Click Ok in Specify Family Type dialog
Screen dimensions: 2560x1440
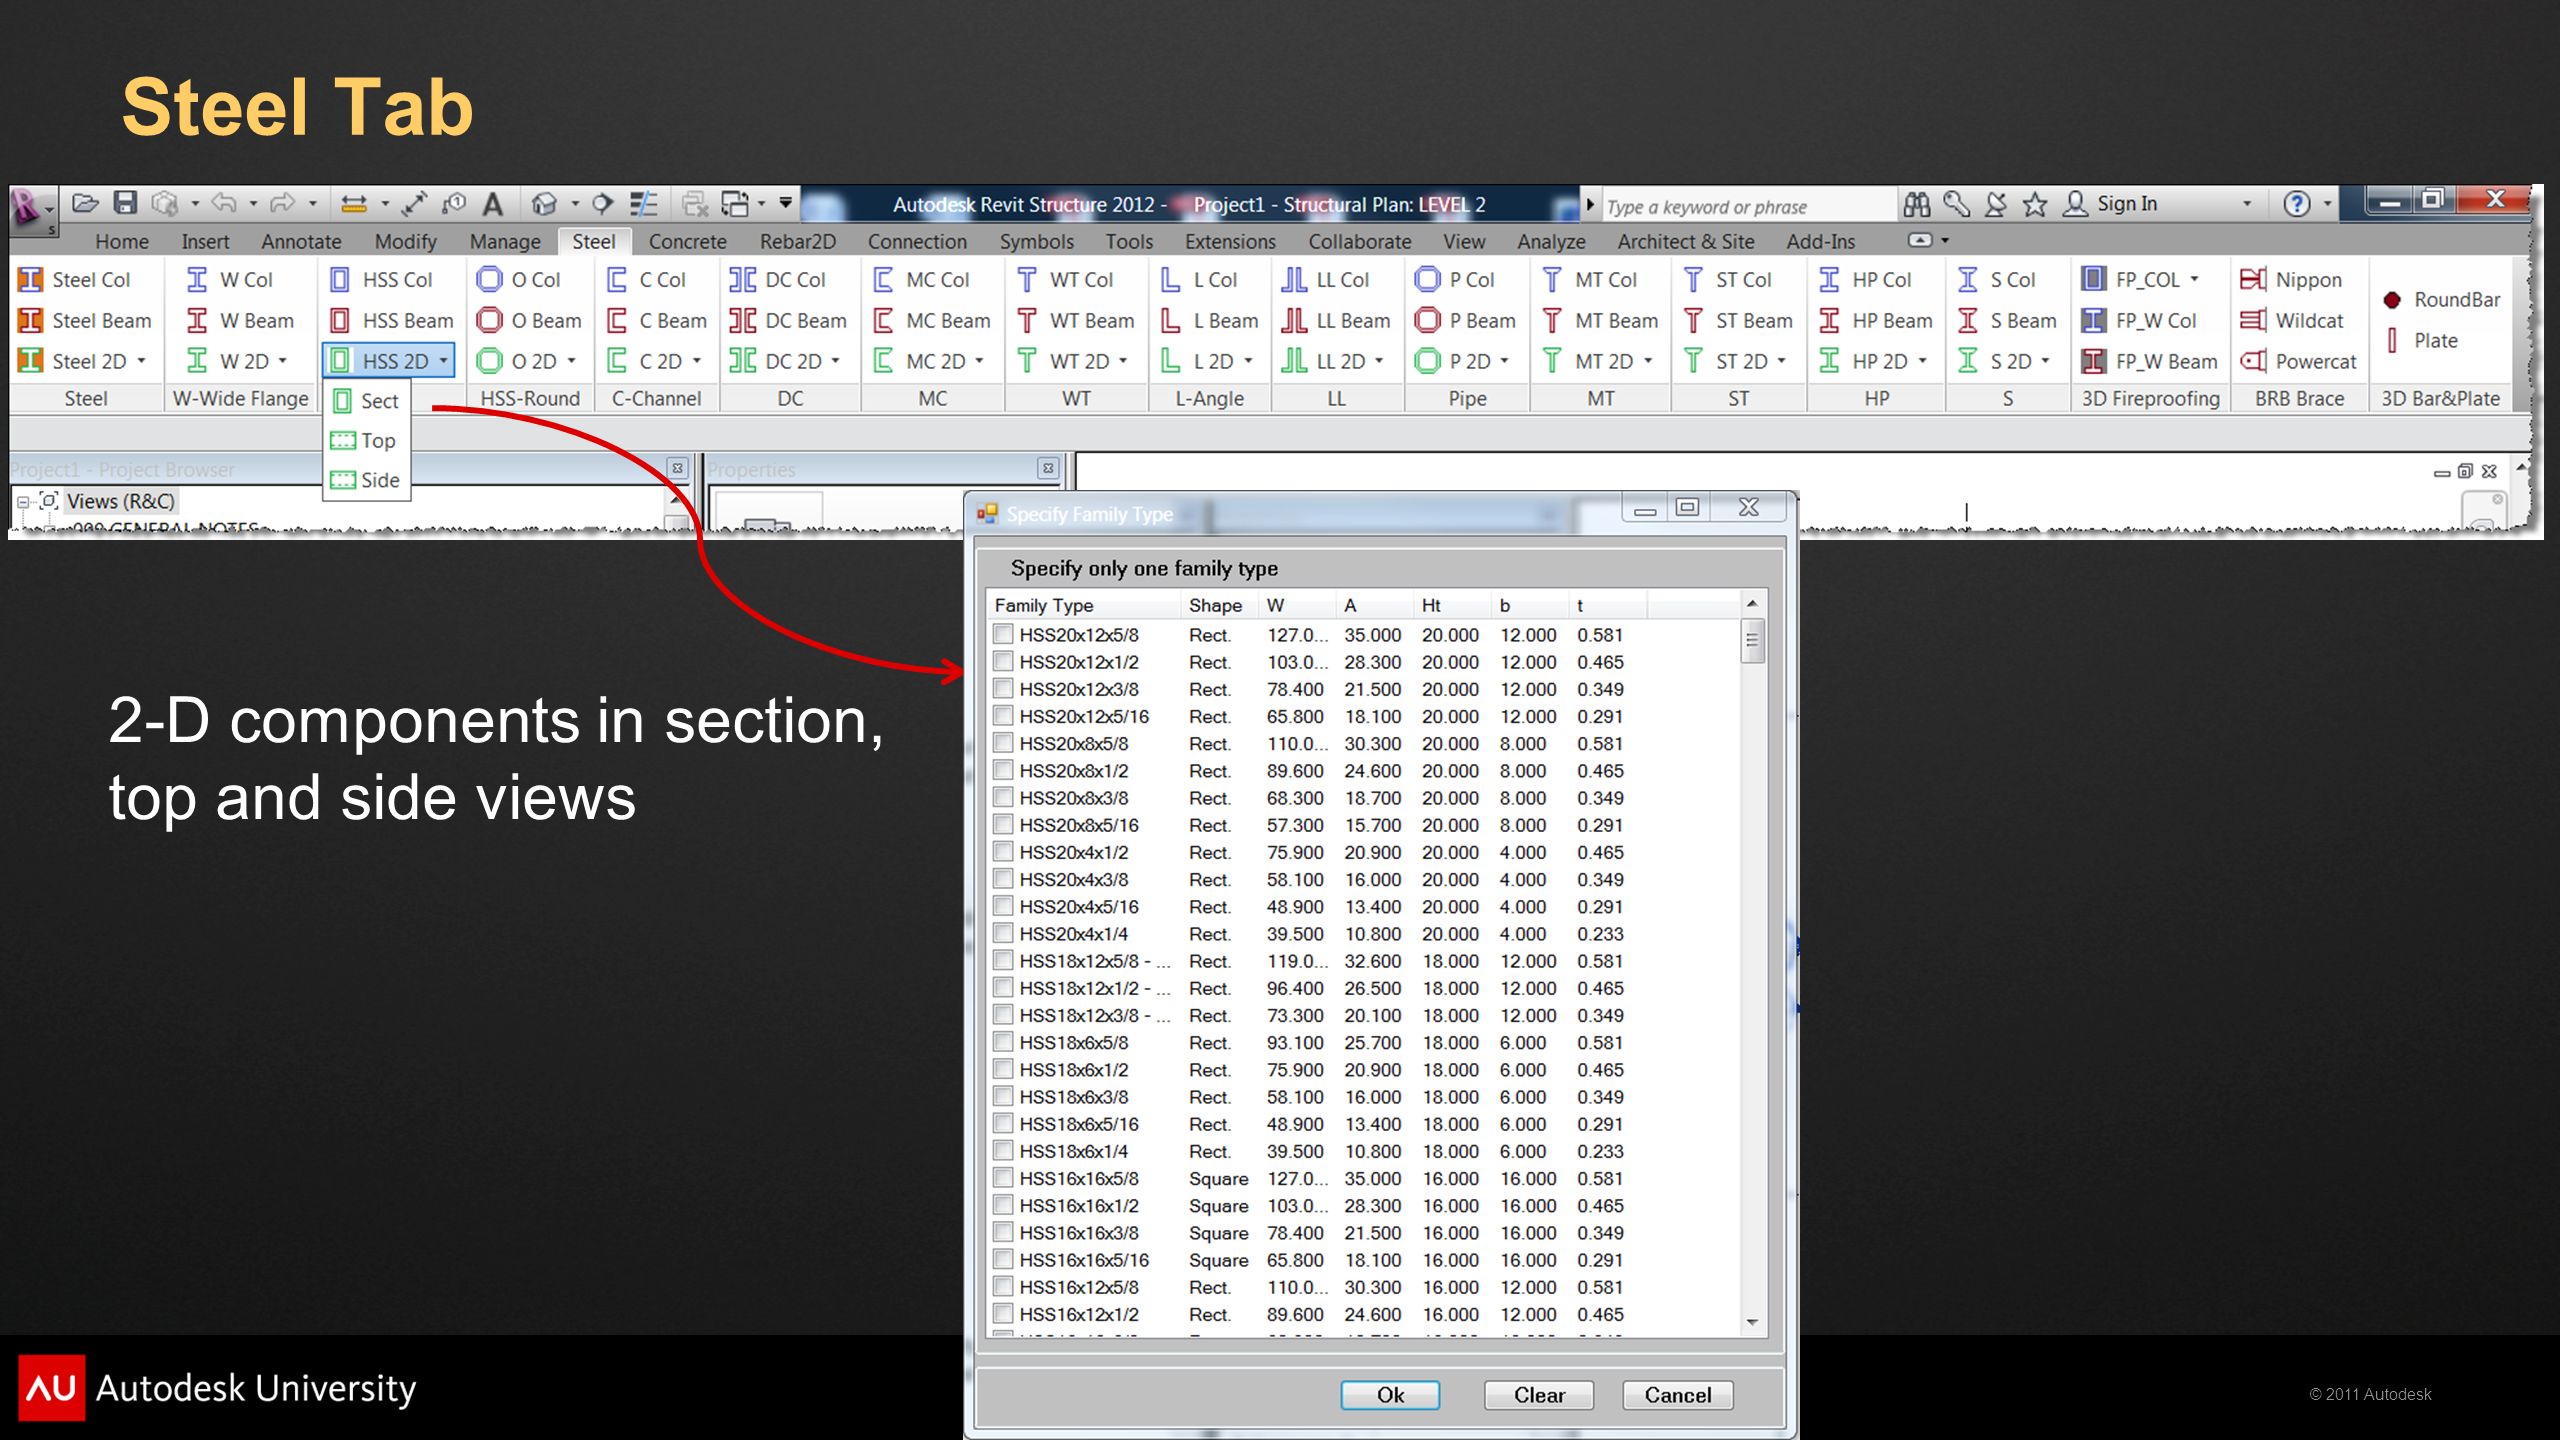[1390, 1395]
